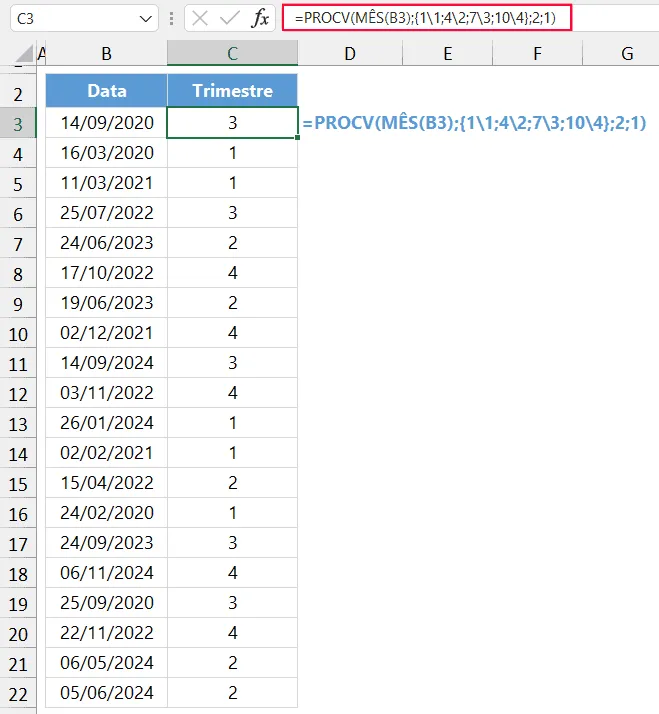Click inside the formula bar with PROCV formula
The width and height of the screenshot is (659, 714).
[427, 18]
